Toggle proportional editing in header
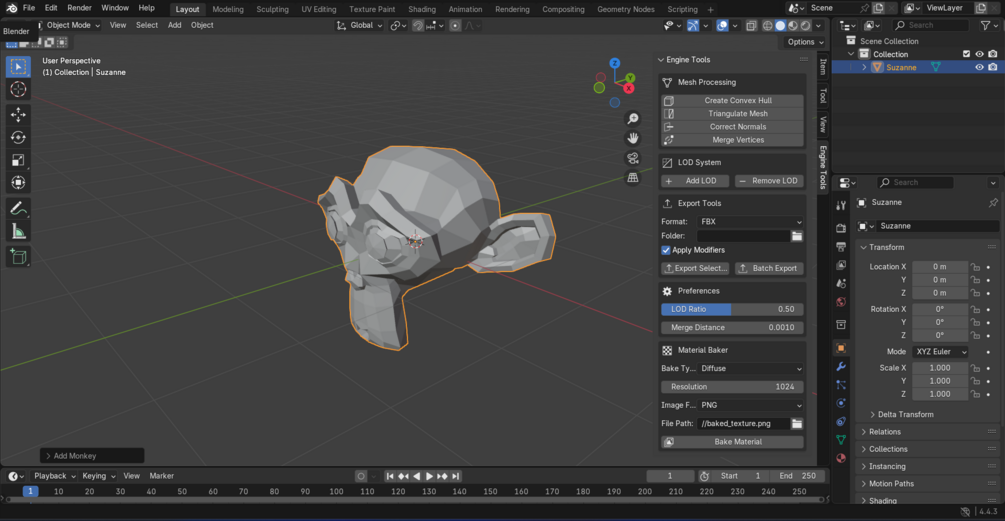This screenshot has height=521, width=1005. coord(455,26)
